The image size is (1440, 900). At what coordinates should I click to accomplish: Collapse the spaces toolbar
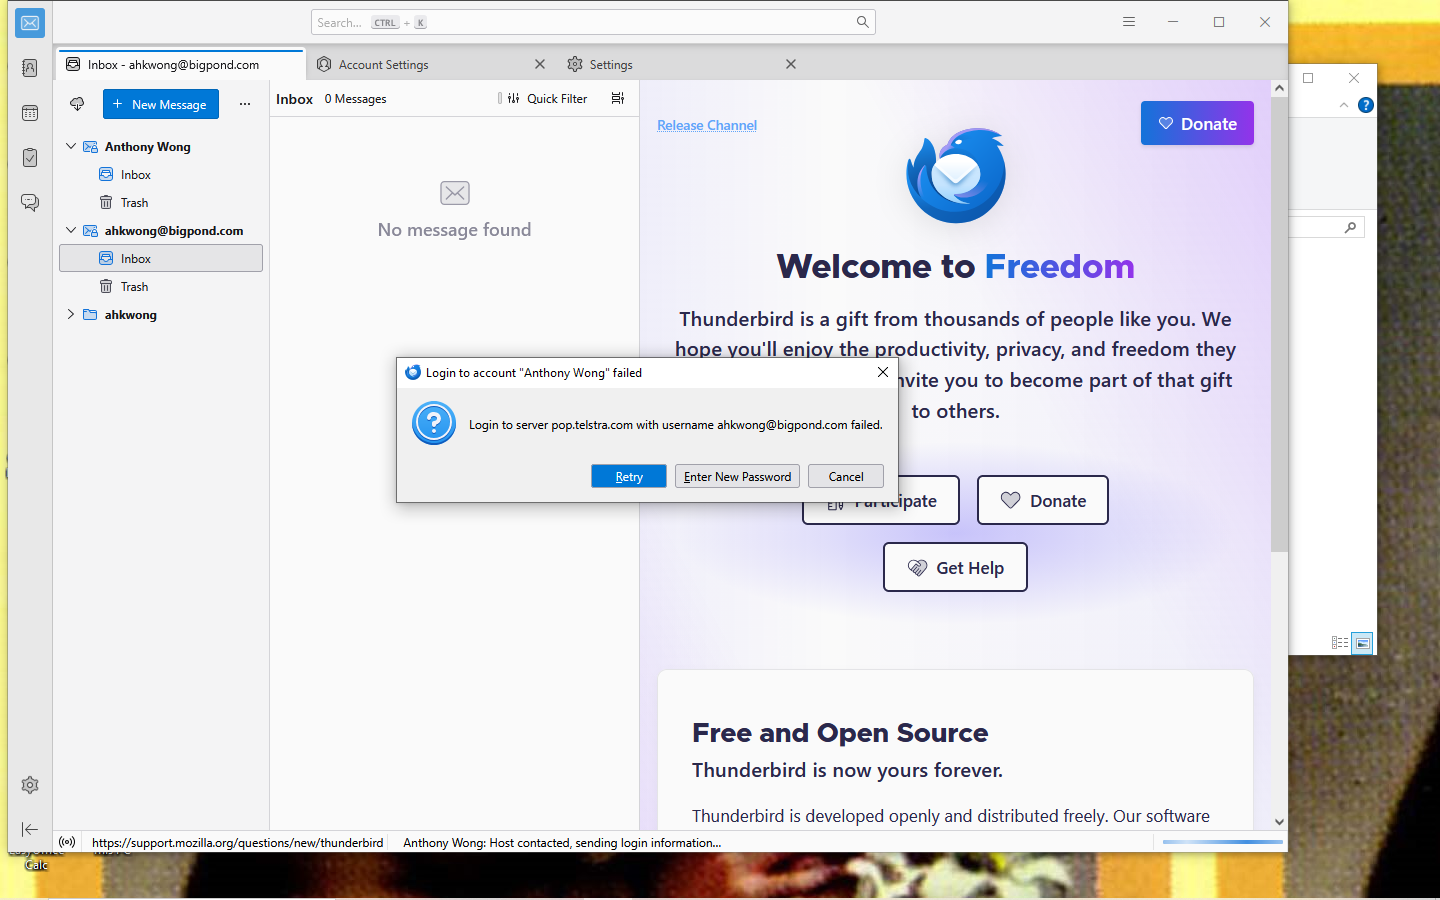point(30,829)
